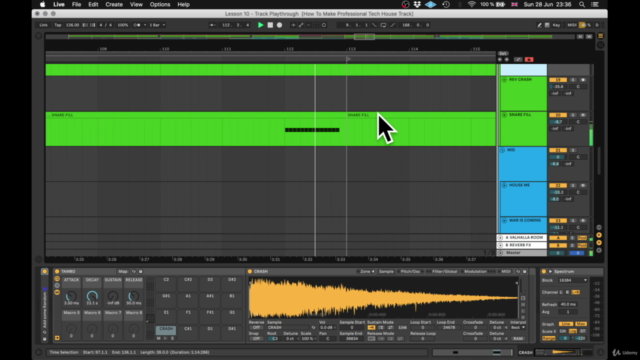
Task: Open the Dropbox menu bar icon
Action: coord(417,4)
